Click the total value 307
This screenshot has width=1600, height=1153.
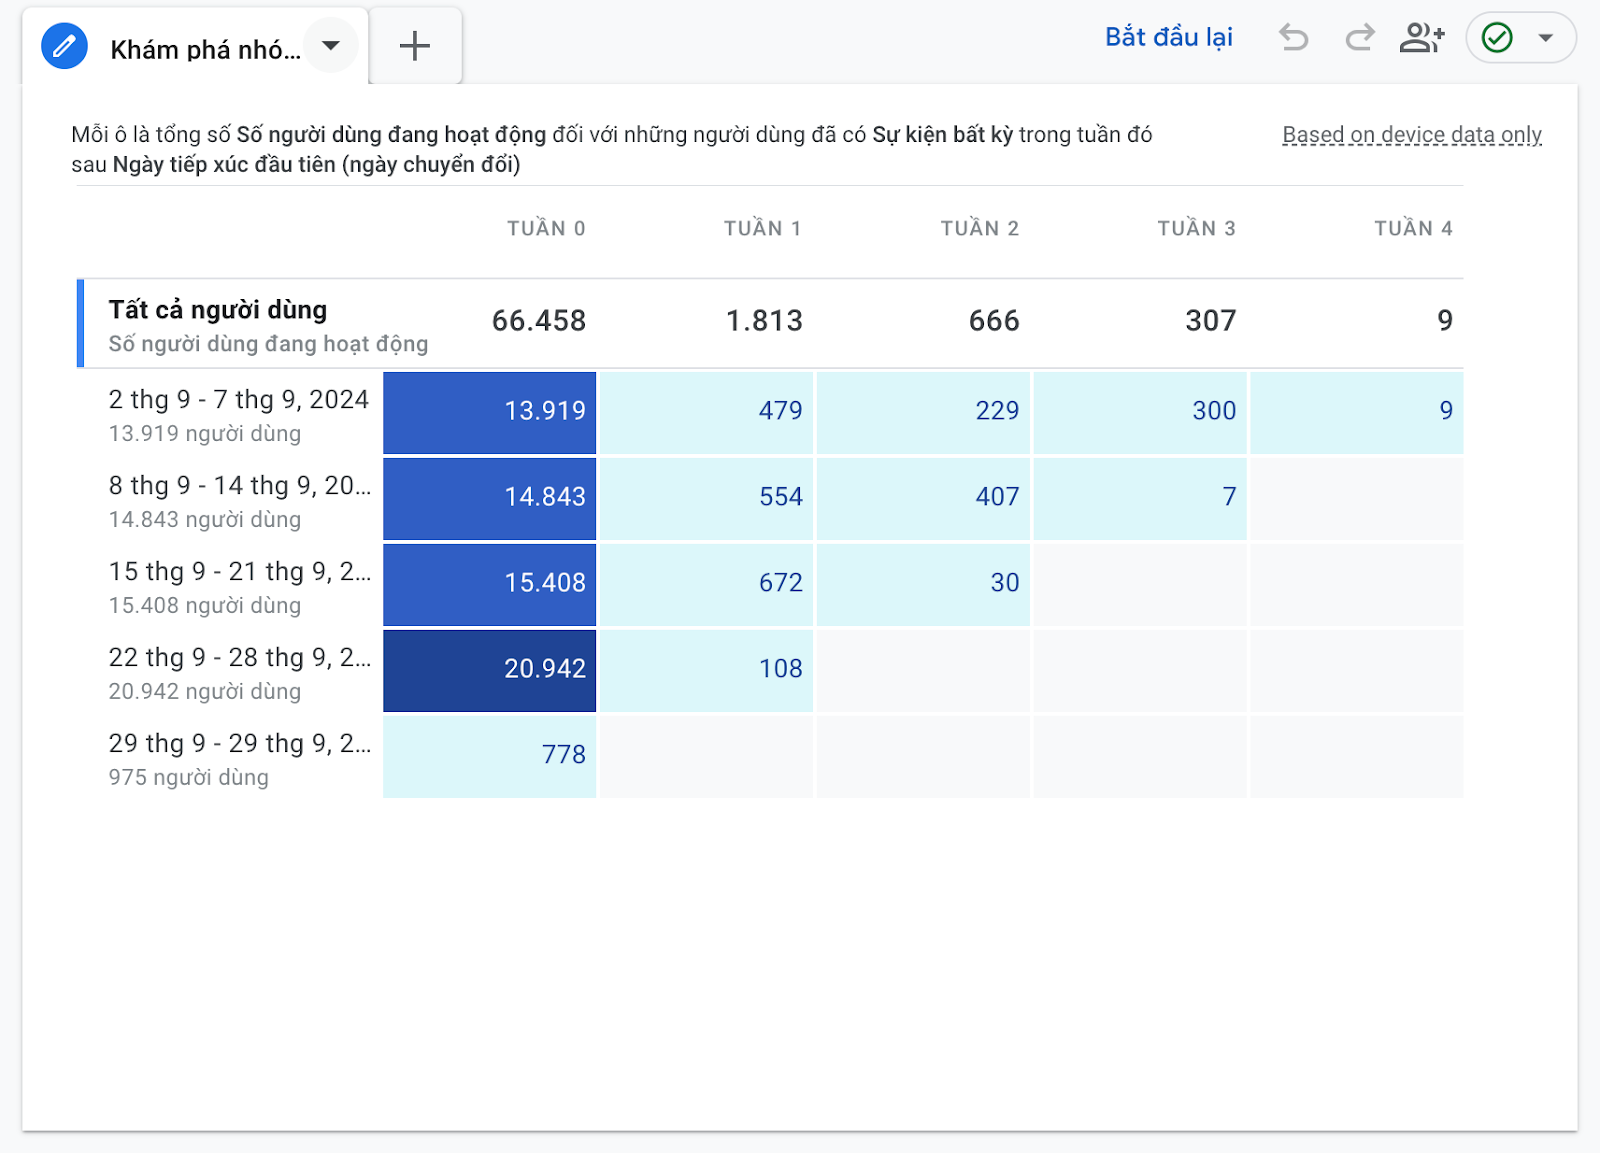point(1211,321)
